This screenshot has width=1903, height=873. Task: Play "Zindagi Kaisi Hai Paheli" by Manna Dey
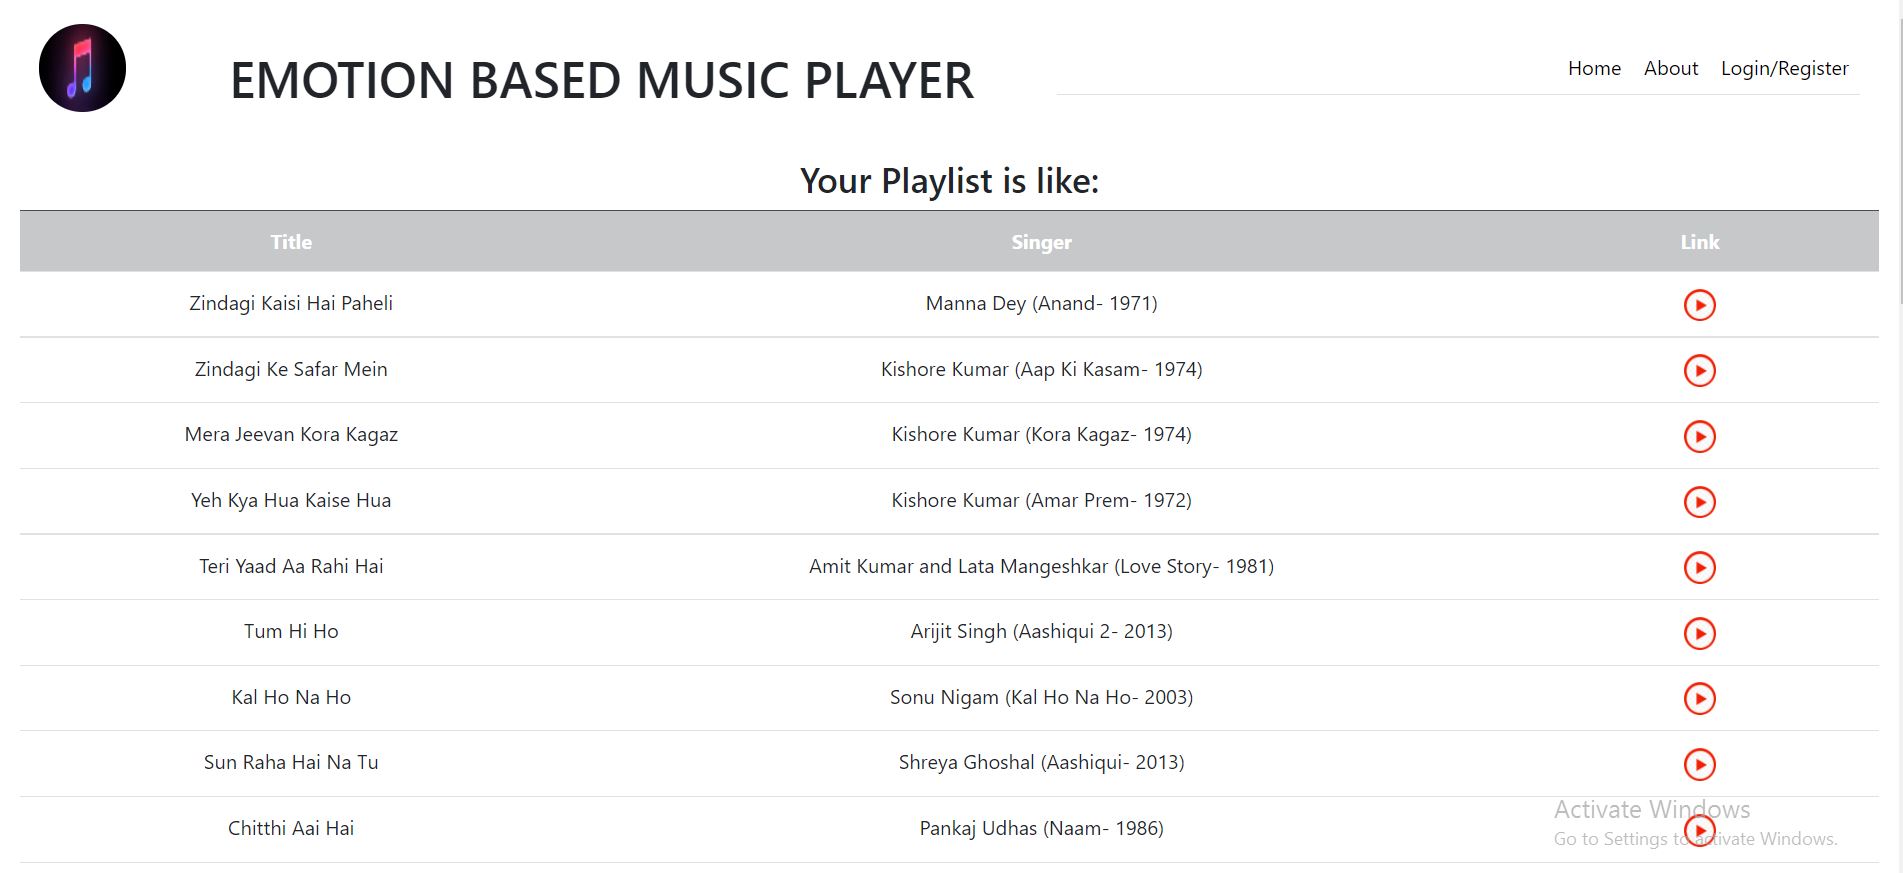(1699, 305)
